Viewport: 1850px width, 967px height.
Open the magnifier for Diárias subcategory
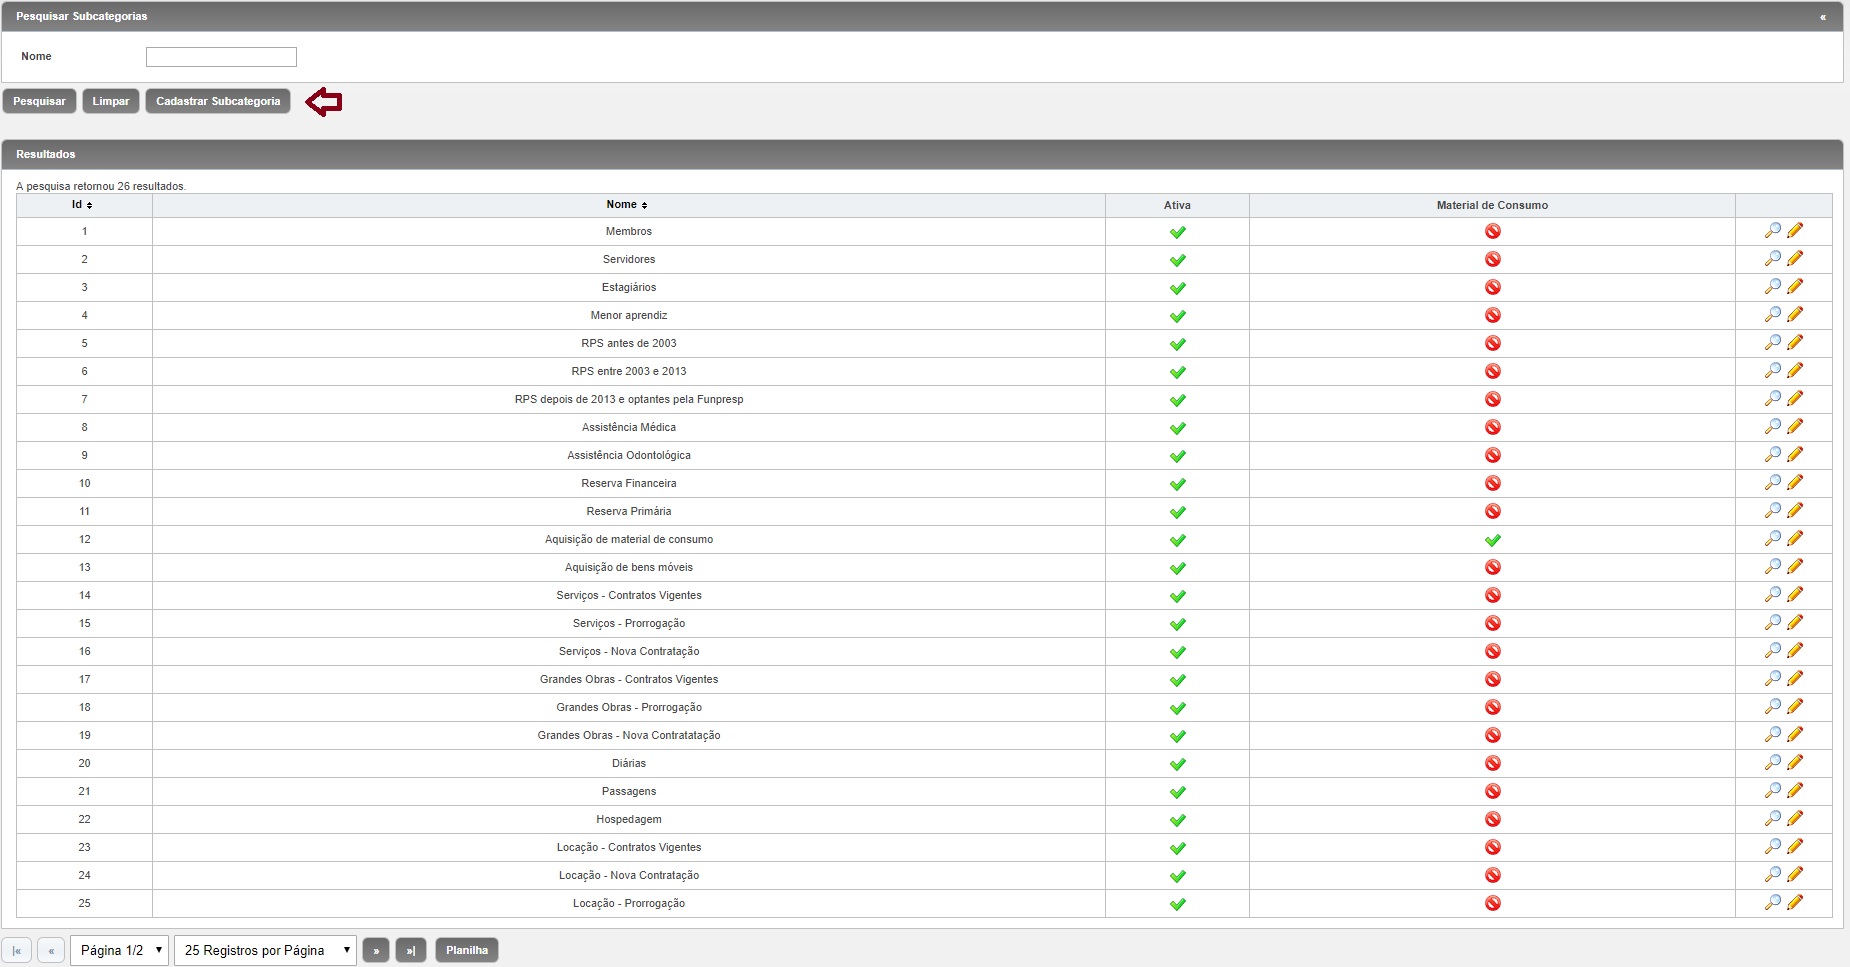coord(1772,763)
